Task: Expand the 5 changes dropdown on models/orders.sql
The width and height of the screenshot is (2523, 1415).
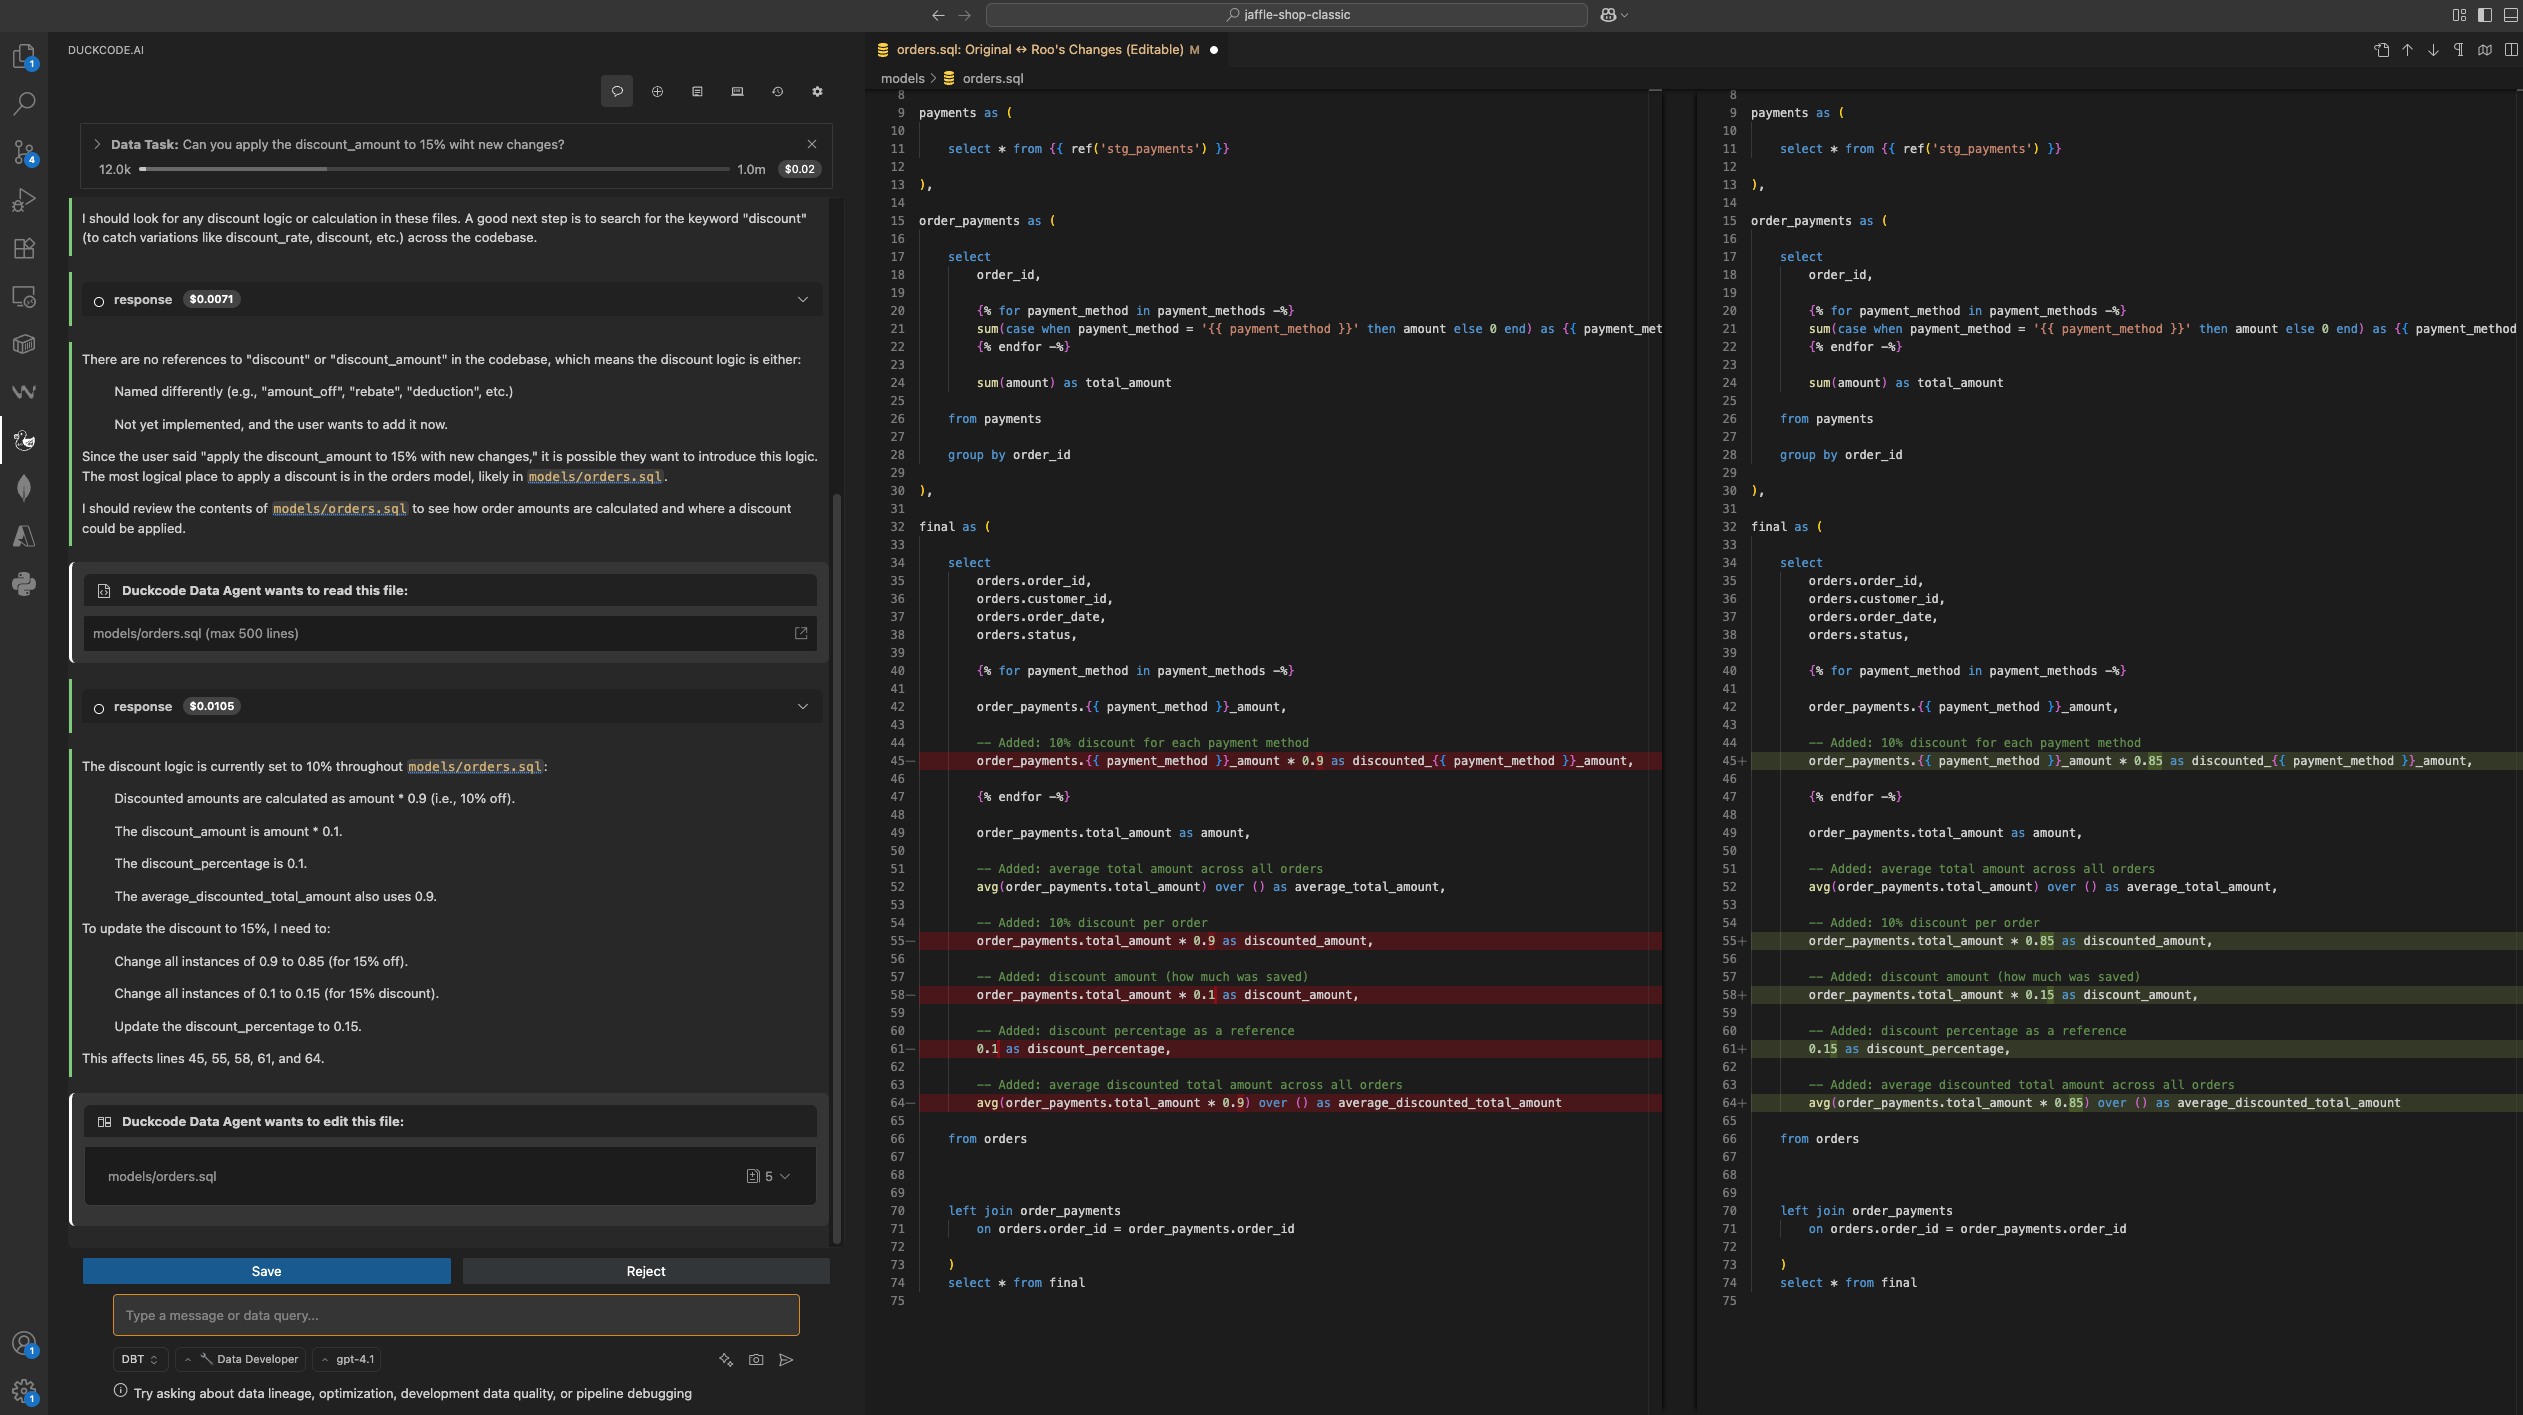Action: click(x=769, y=1176)
